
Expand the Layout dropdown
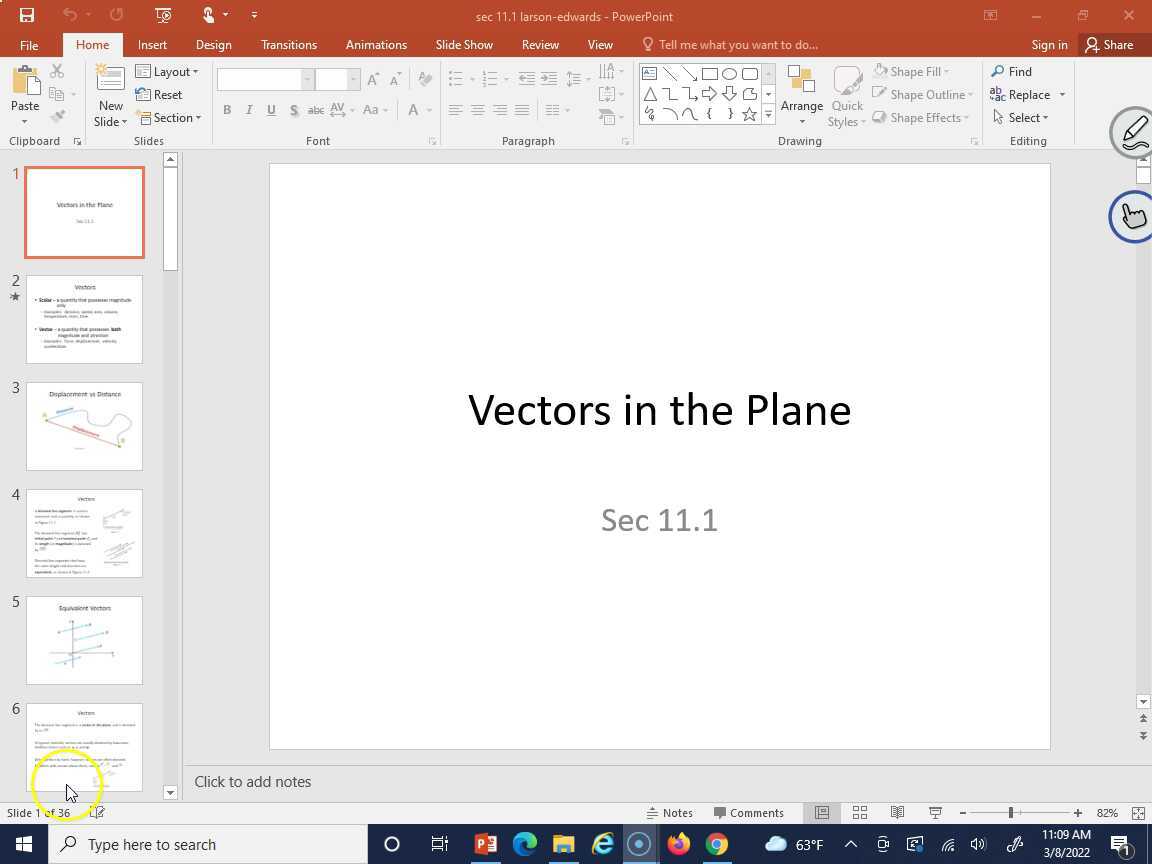coord(167,71)
